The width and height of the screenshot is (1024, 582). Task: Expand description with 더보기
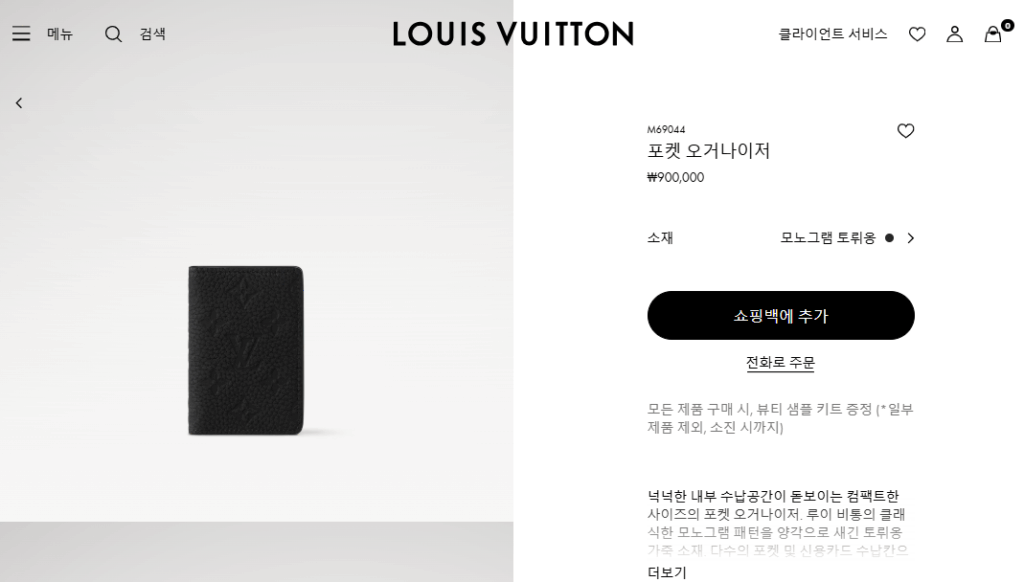point(666,572)
